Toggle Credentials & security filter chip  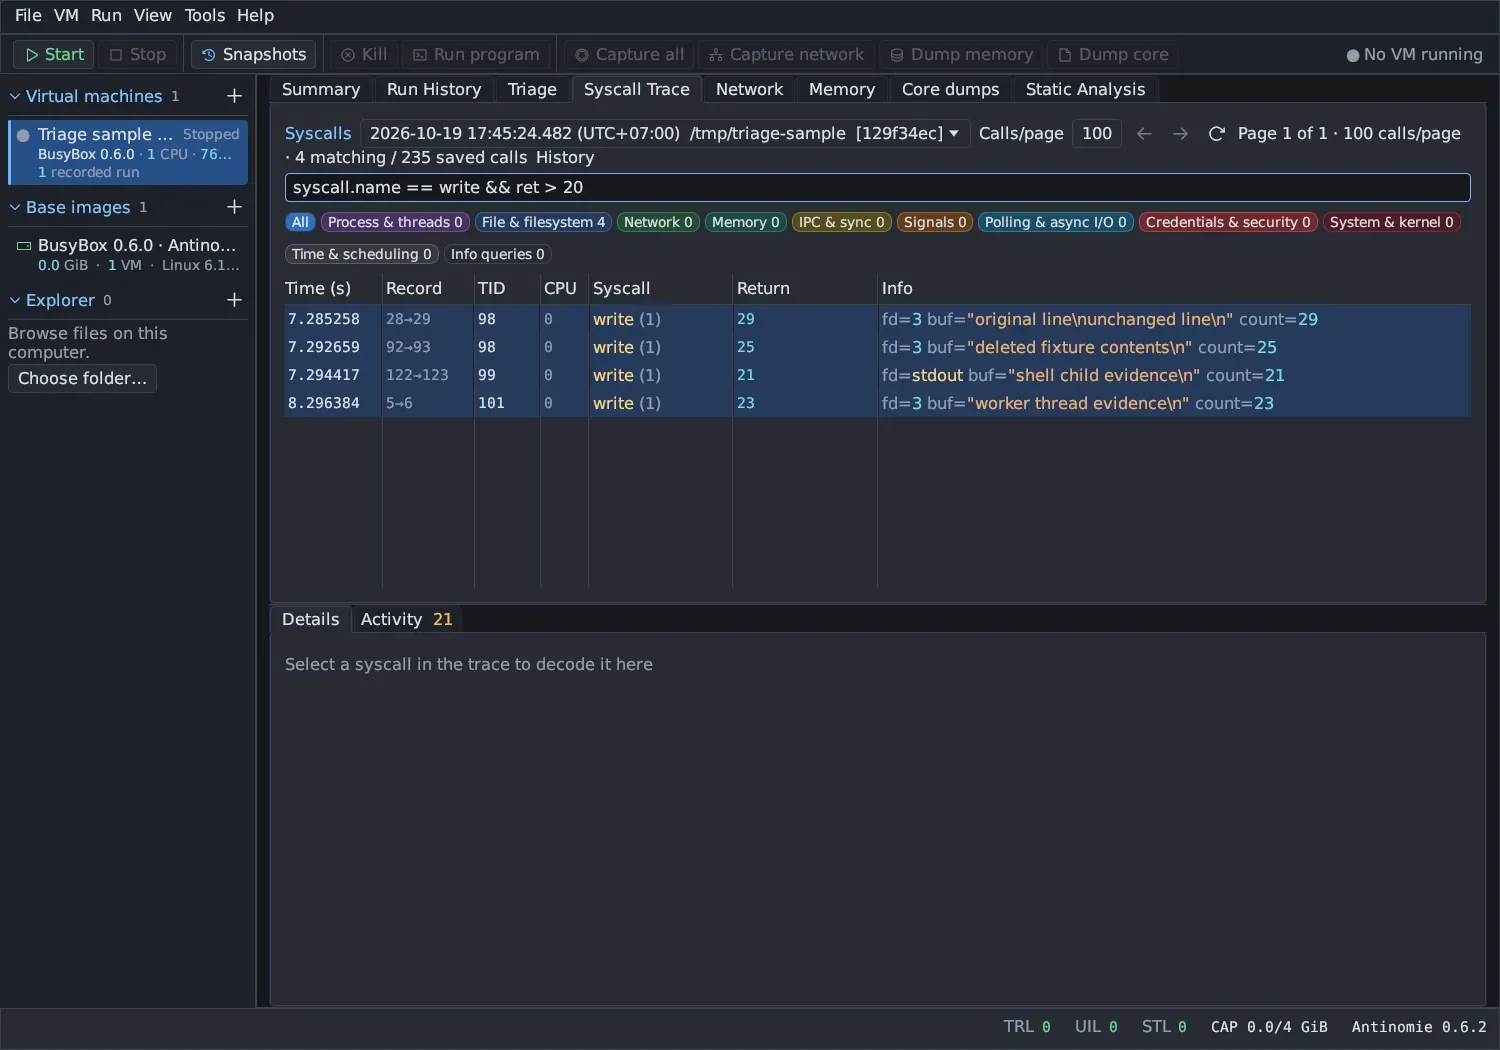[x=1228, y=222]
